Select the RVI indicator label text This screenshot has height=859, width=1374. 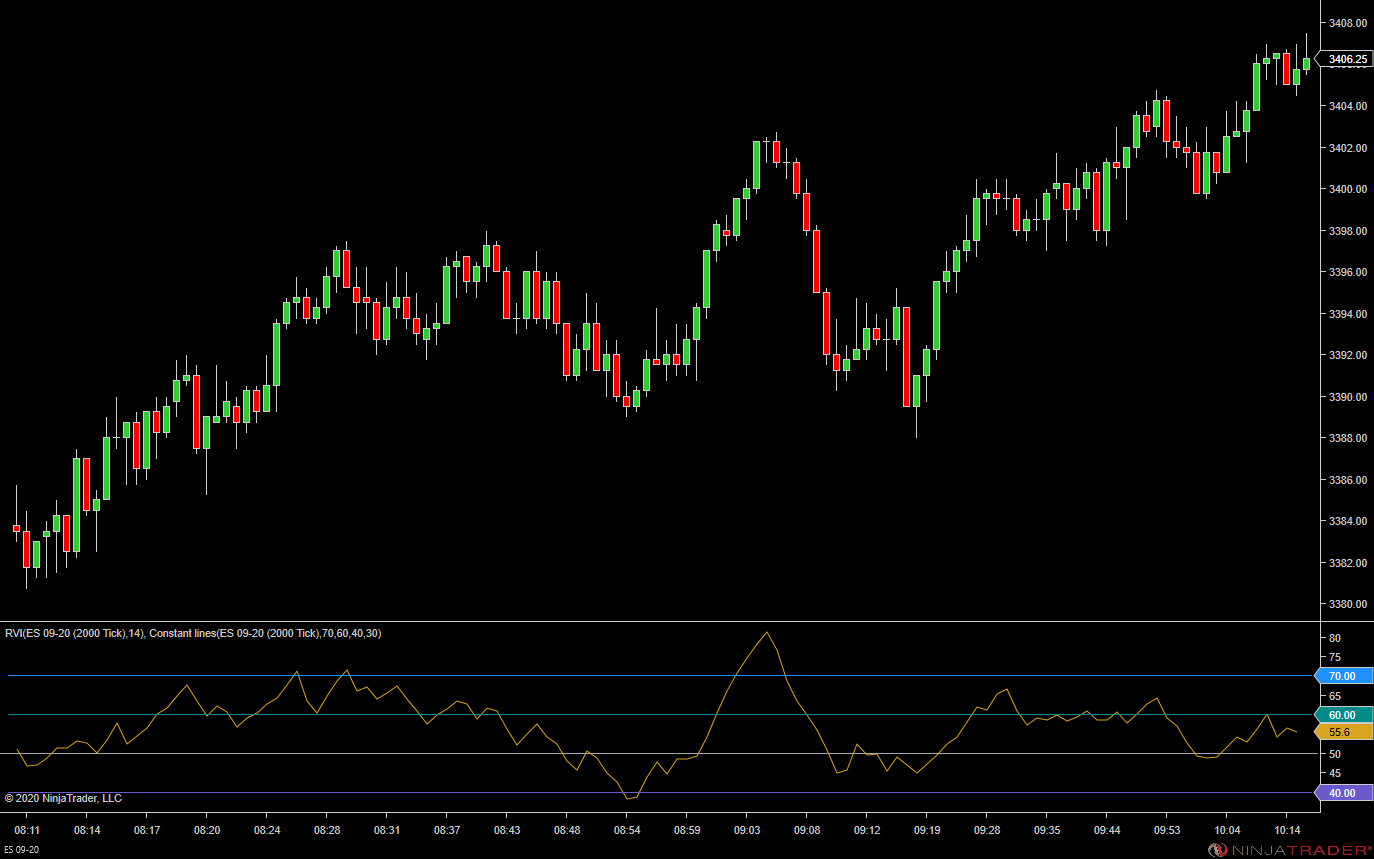(75, 633)
